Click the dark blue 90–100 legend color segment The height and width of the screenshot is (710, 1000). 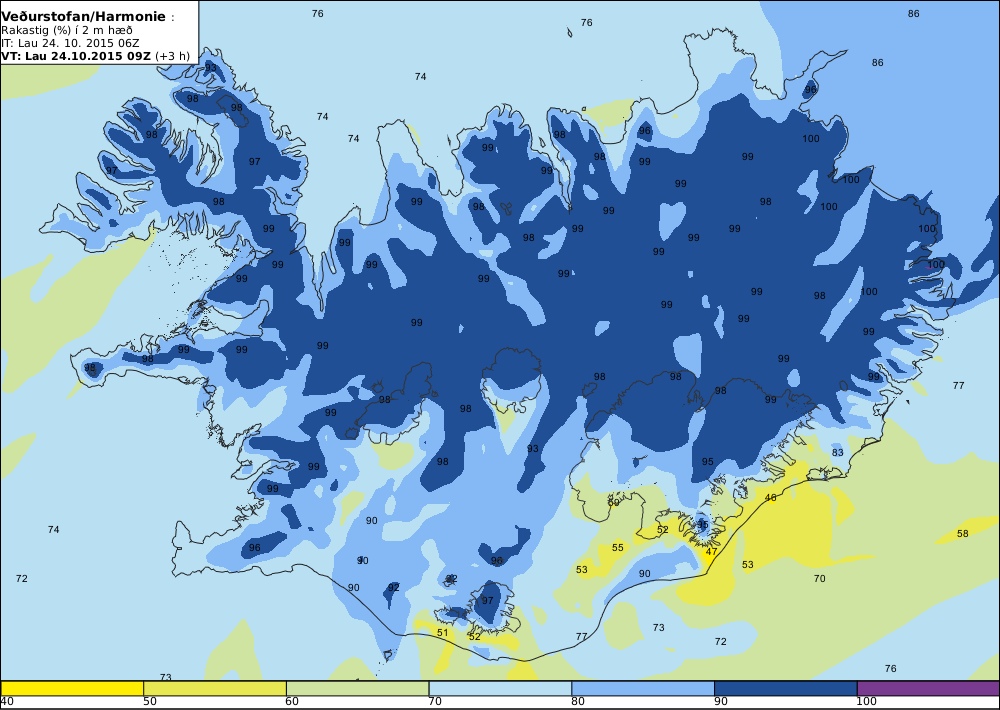786,688
